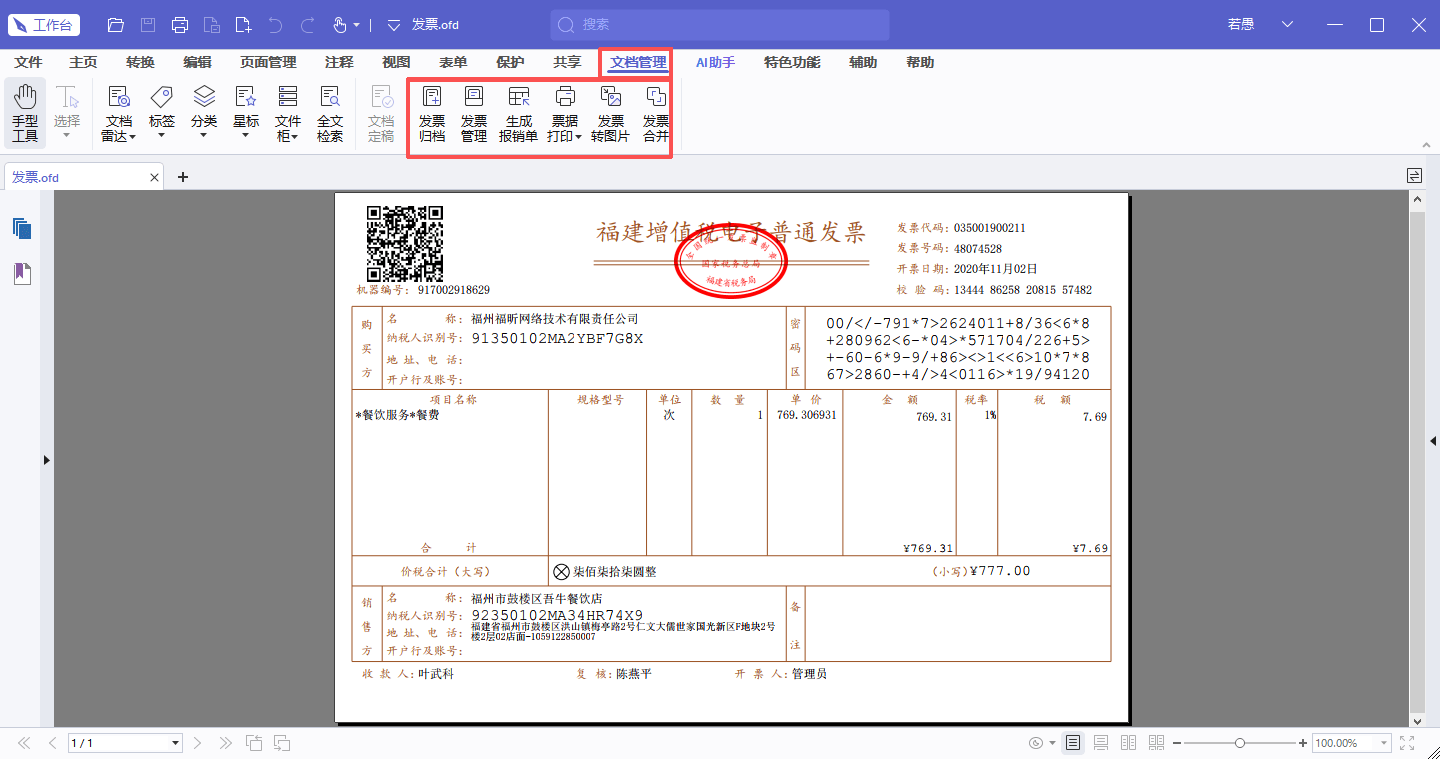Open the bookmarks panel in left sidebar
The image size is (1440, 759).
pos(22,273)
